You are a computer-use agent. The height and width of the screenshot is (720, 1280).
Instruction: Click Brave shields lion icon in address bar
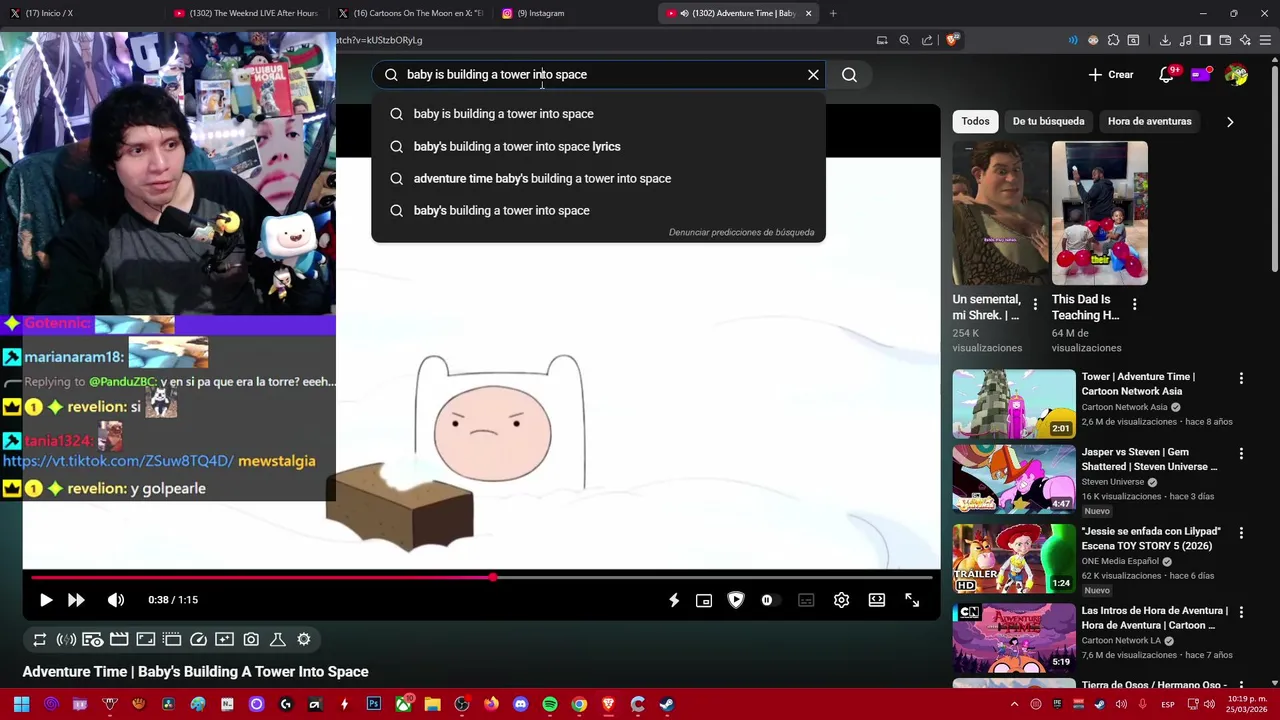coord(952,40)
